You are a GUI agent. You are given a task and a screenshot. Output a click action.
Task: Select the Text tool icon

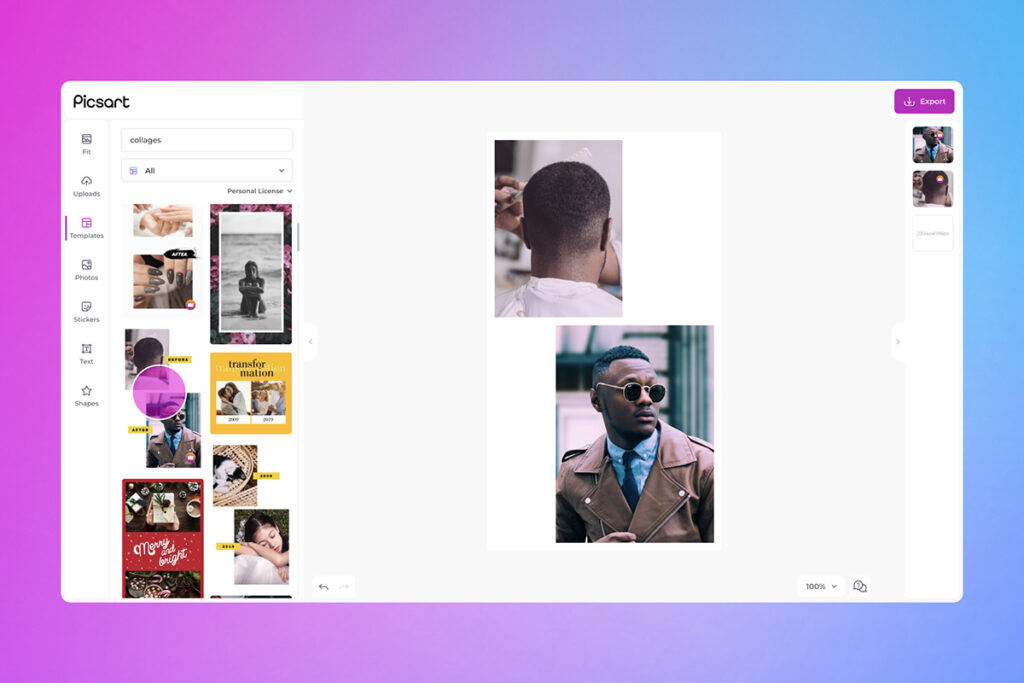86,354
